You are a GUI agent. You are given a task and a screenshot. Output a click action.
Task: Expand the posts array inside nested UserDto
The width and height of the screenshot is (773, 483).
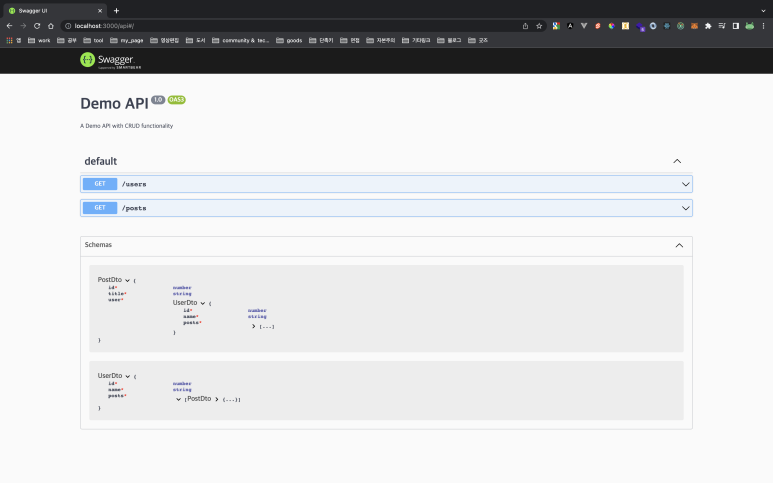[253, 326]
